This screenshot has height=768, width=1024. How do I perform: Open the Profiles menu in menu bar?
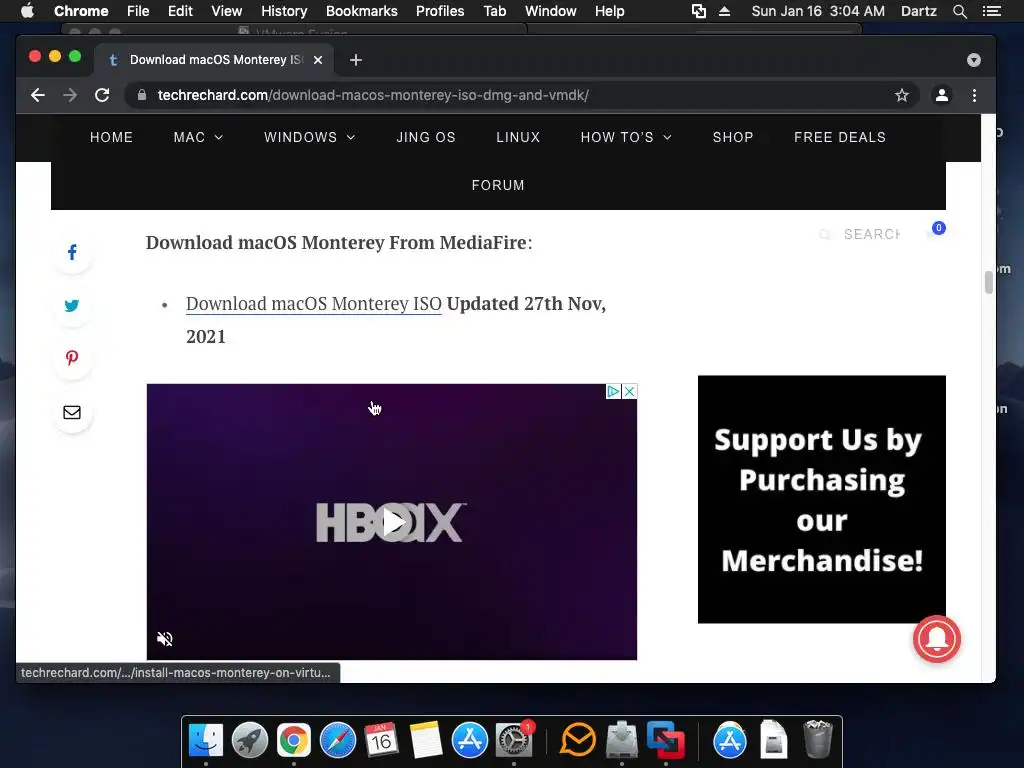pos(440,11)
